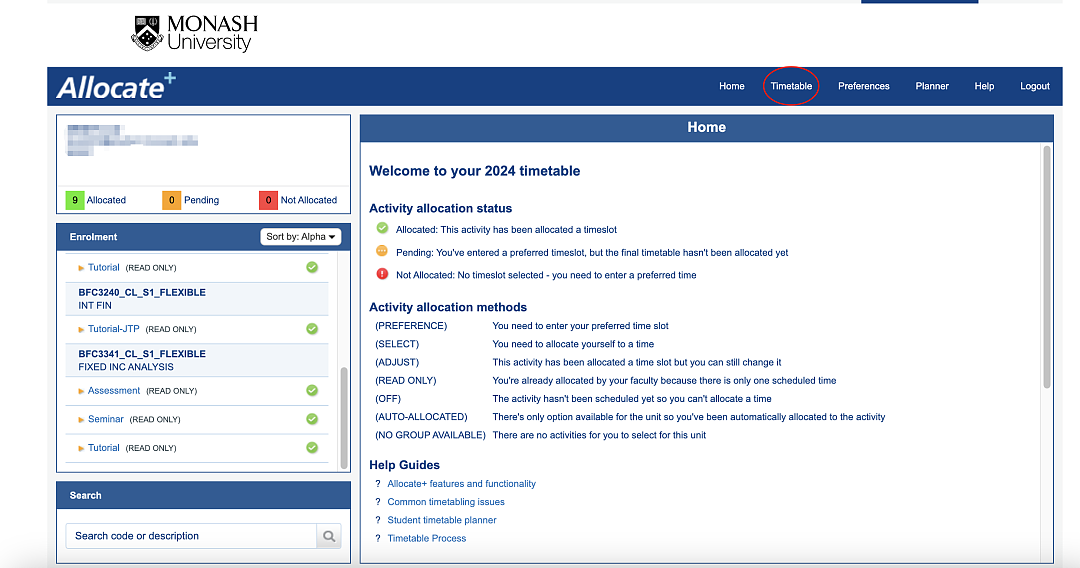The height and width of the screenshot is (568, 1080).
Task: Click green check icon on top Tutorial row
Action: (x=312, y=267)
